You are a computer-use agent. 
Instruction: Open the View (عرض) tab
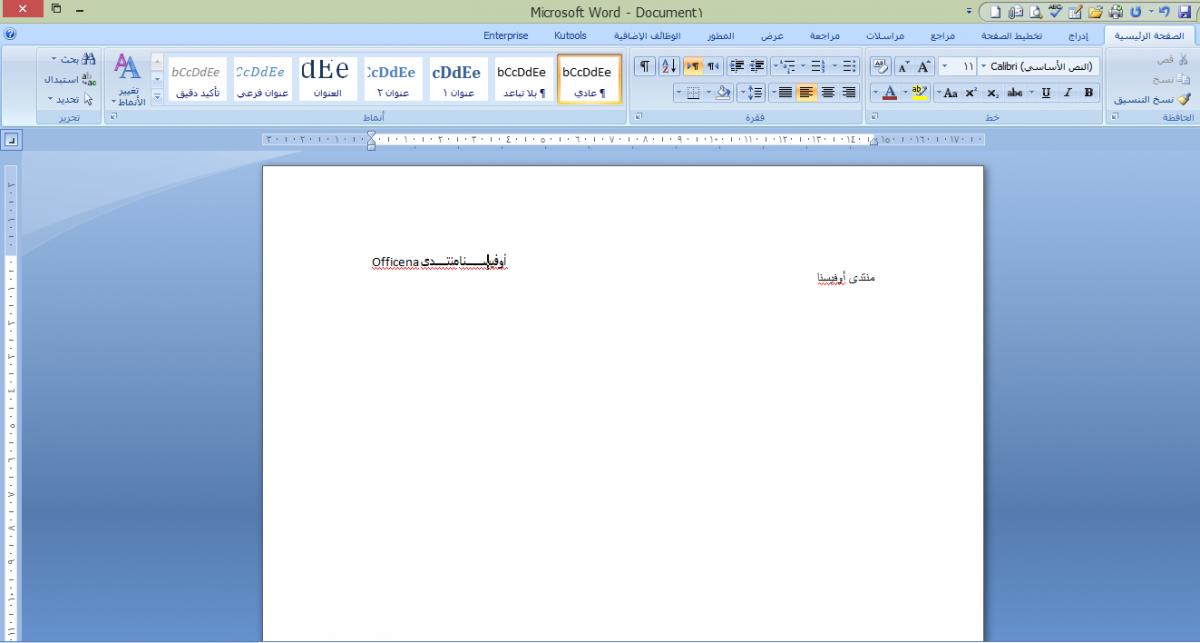(x=772, y=35)
